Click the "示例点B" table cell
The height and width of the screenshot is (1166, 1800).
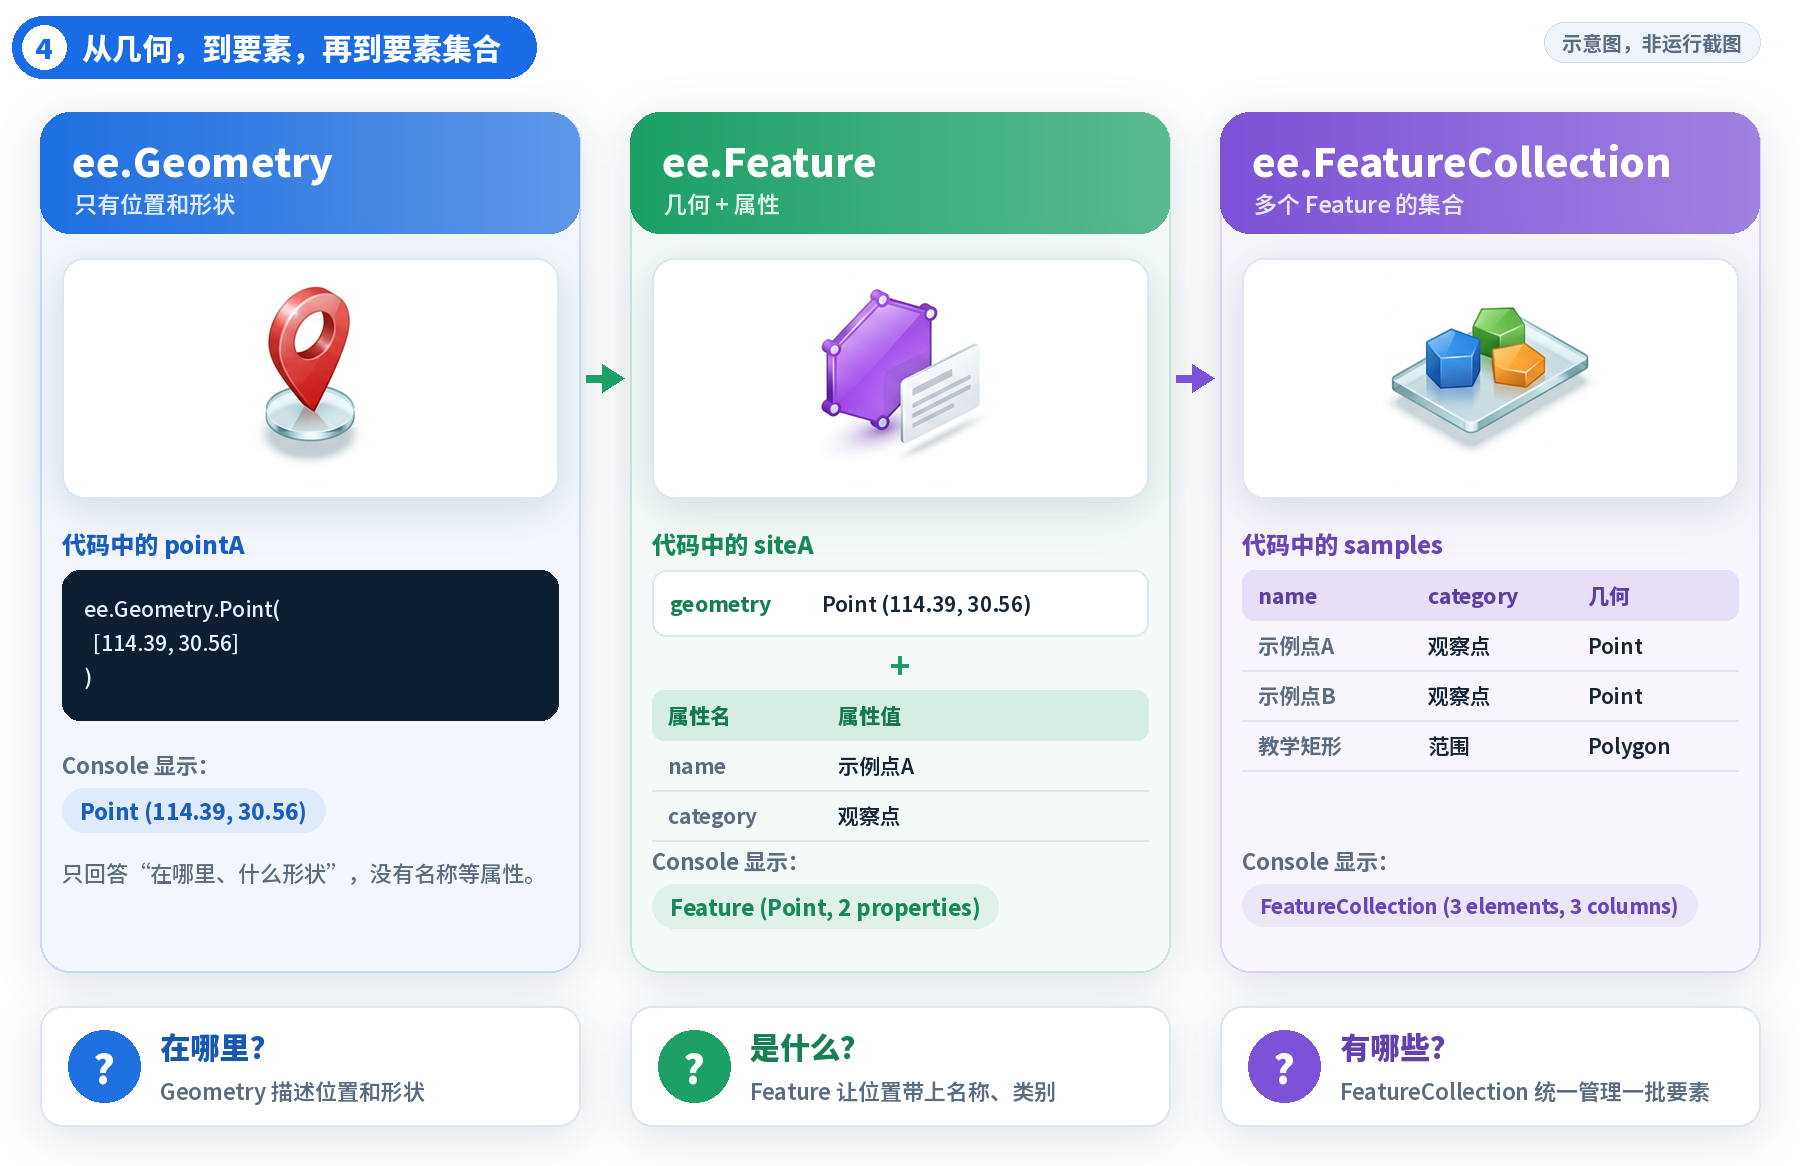tap(1296, 696)
